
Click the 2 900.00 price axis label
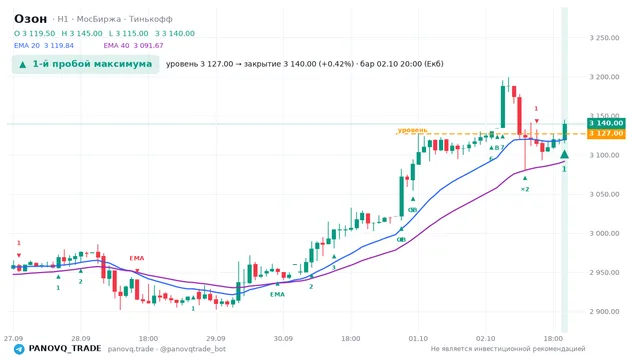(x=604, y=311)
